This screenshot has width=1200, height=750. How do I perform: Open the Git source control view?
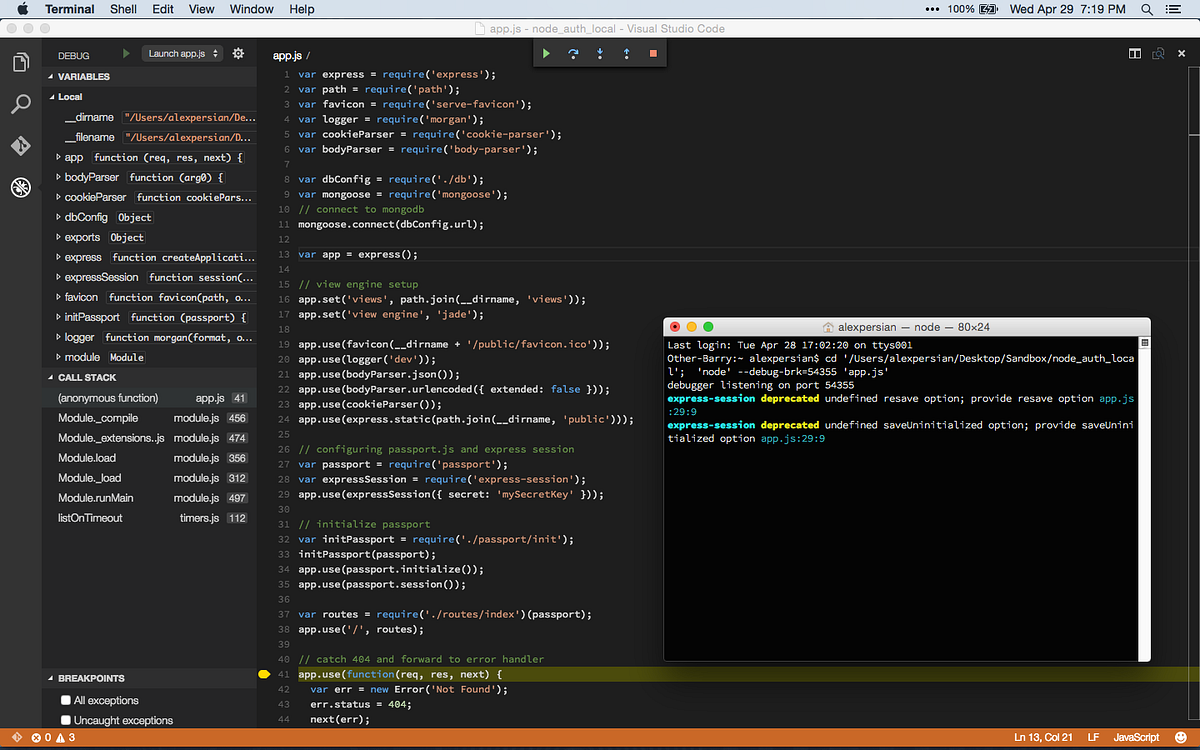pyautogui.click(x=20, y=146)
